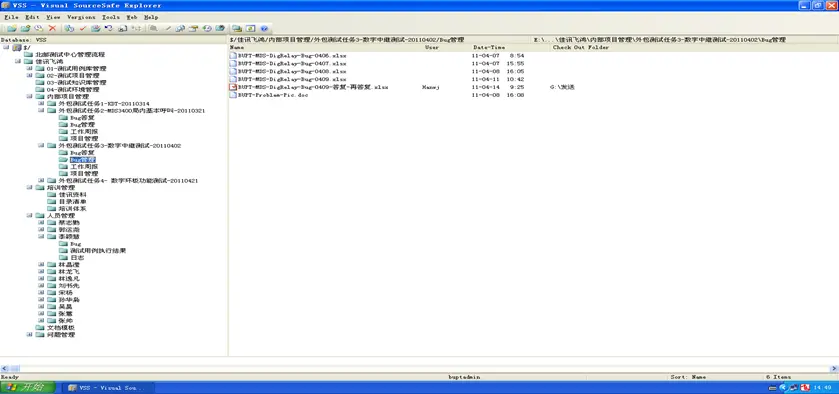Image resolution: width=839 pixels, height=394 pixels.
Task: Select the checked-out file icon for 0409-答复-再答复.xlsx
Action: click(233, 87)
